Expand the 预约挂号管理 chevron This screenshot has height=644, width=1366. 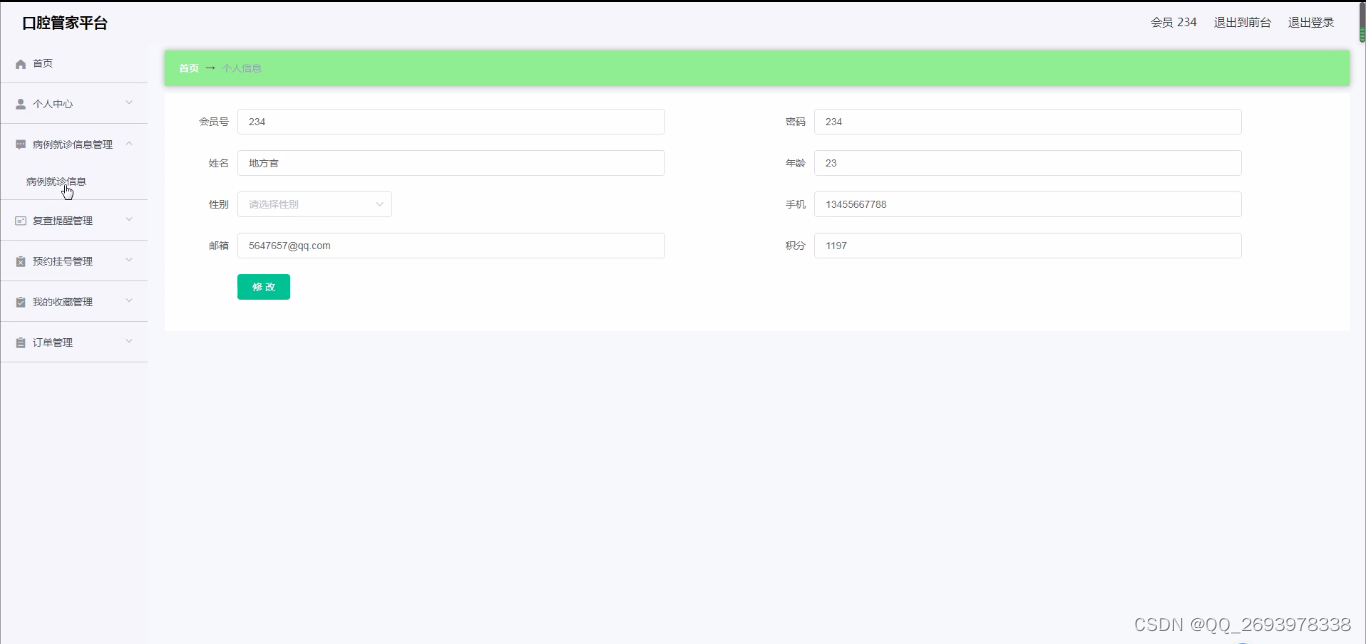129,261
